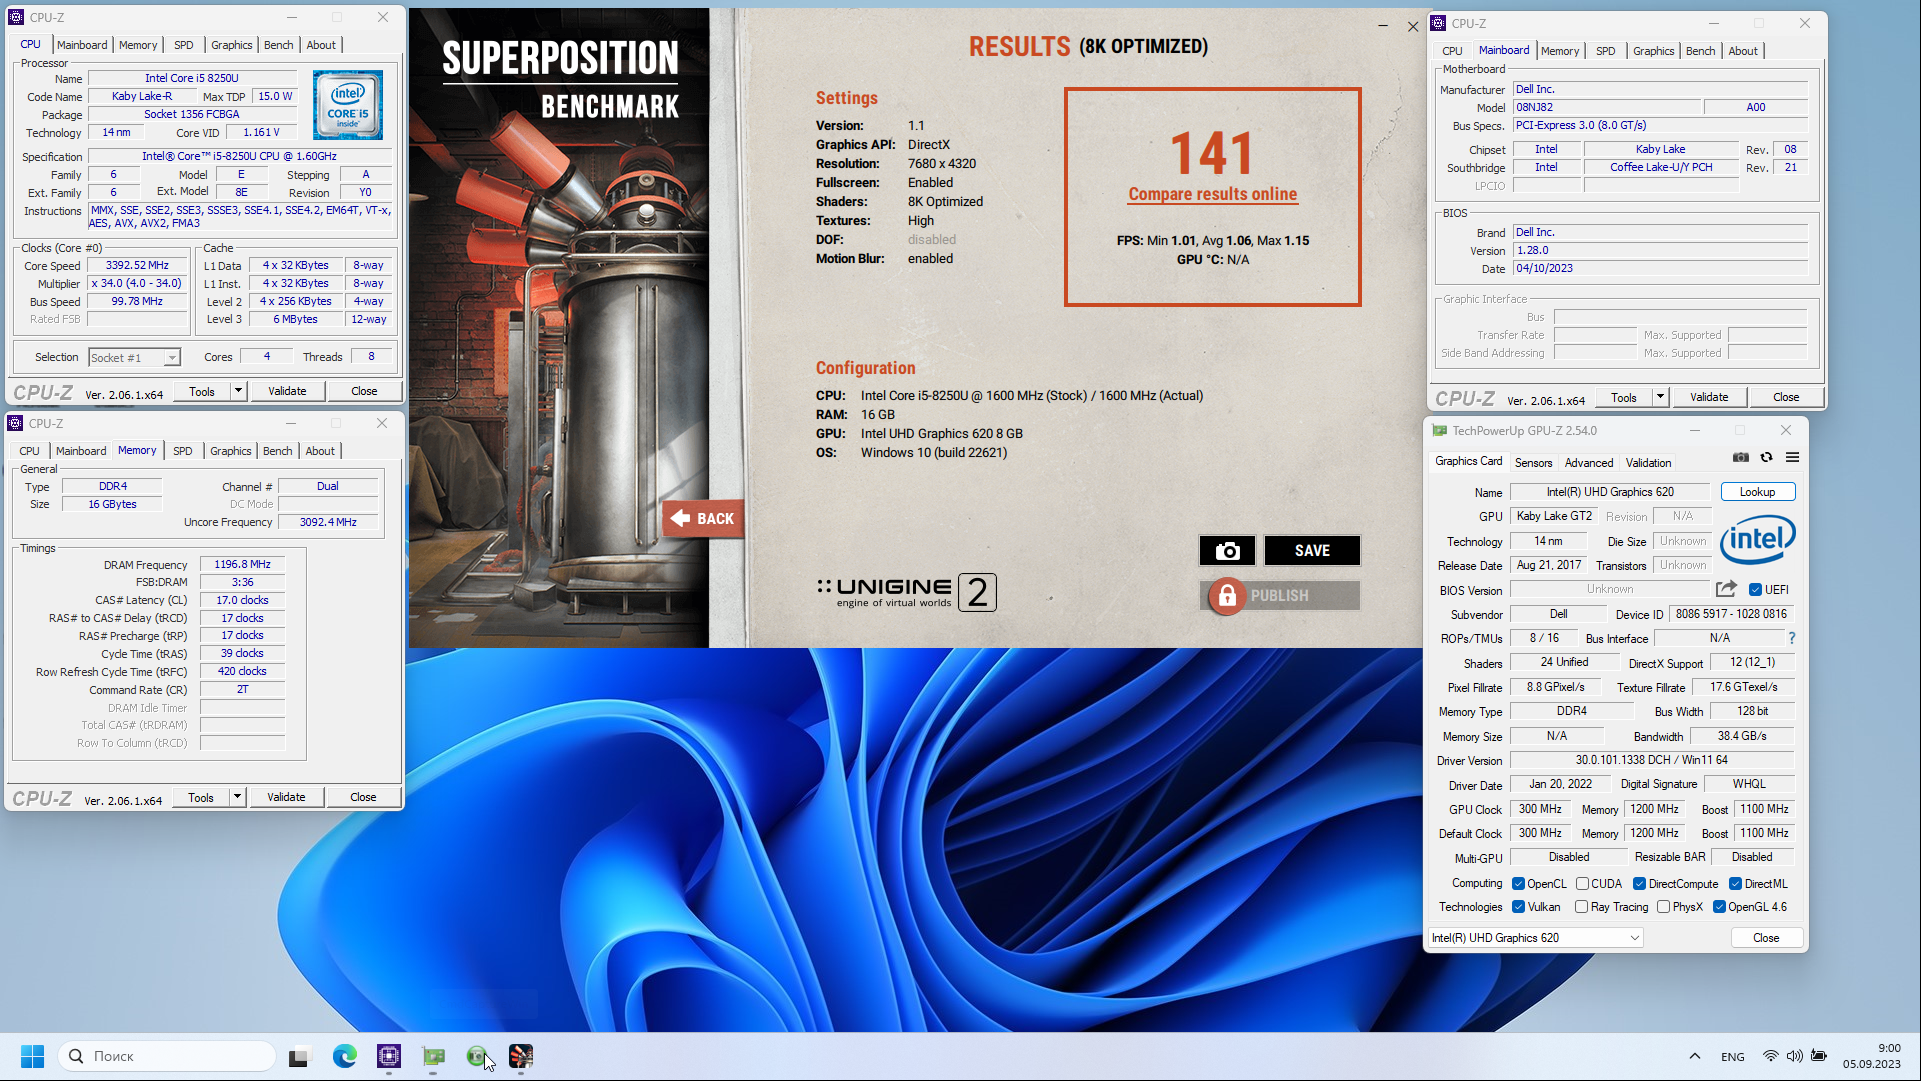Go BACK using the arrow button
The image size is (1921, 1081).
coord(703,518)
